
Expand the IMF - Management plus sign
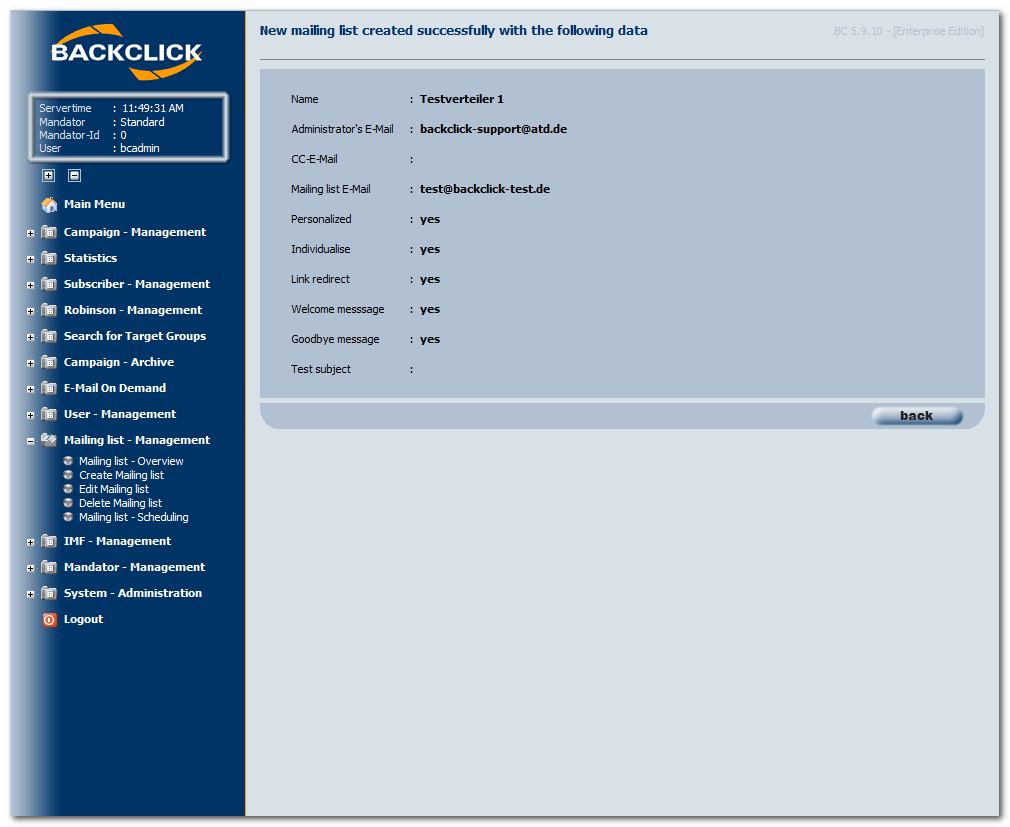30,542
